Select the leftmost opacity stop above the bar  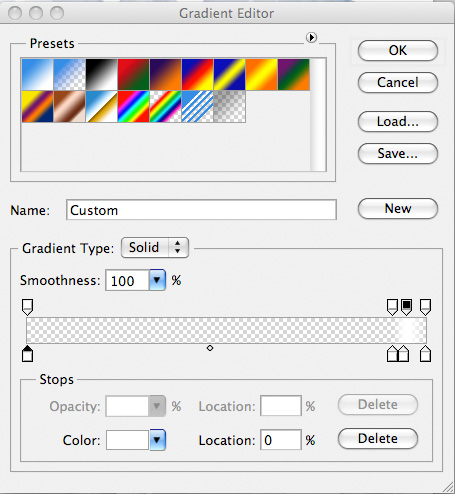pyautogui.click(x=27, y=307)
